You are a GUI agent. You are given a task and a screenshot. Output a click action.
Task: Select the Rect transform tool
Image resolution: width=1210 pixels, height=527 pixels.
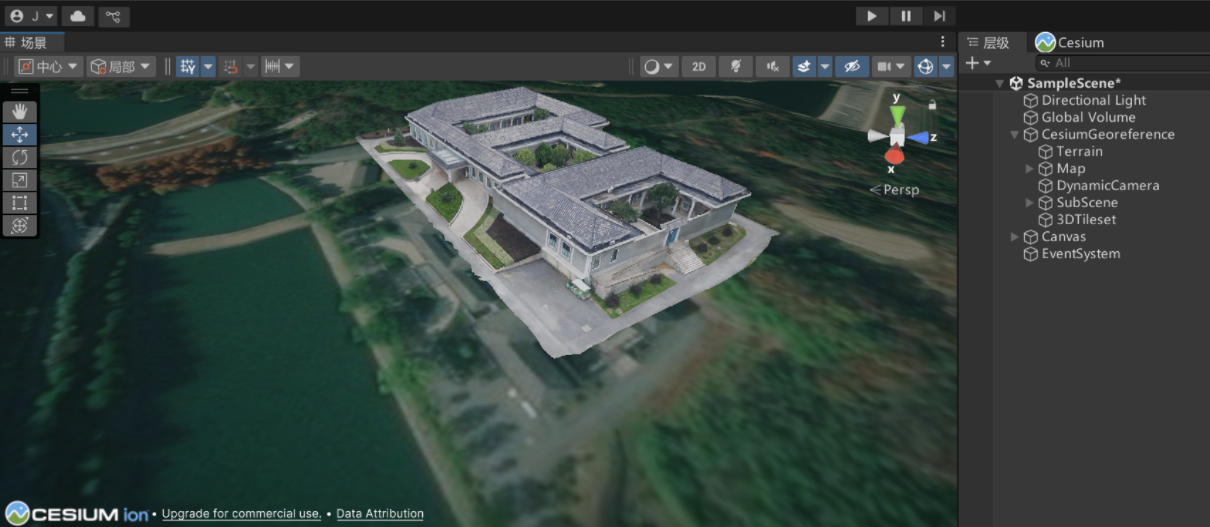coord(20,203)
